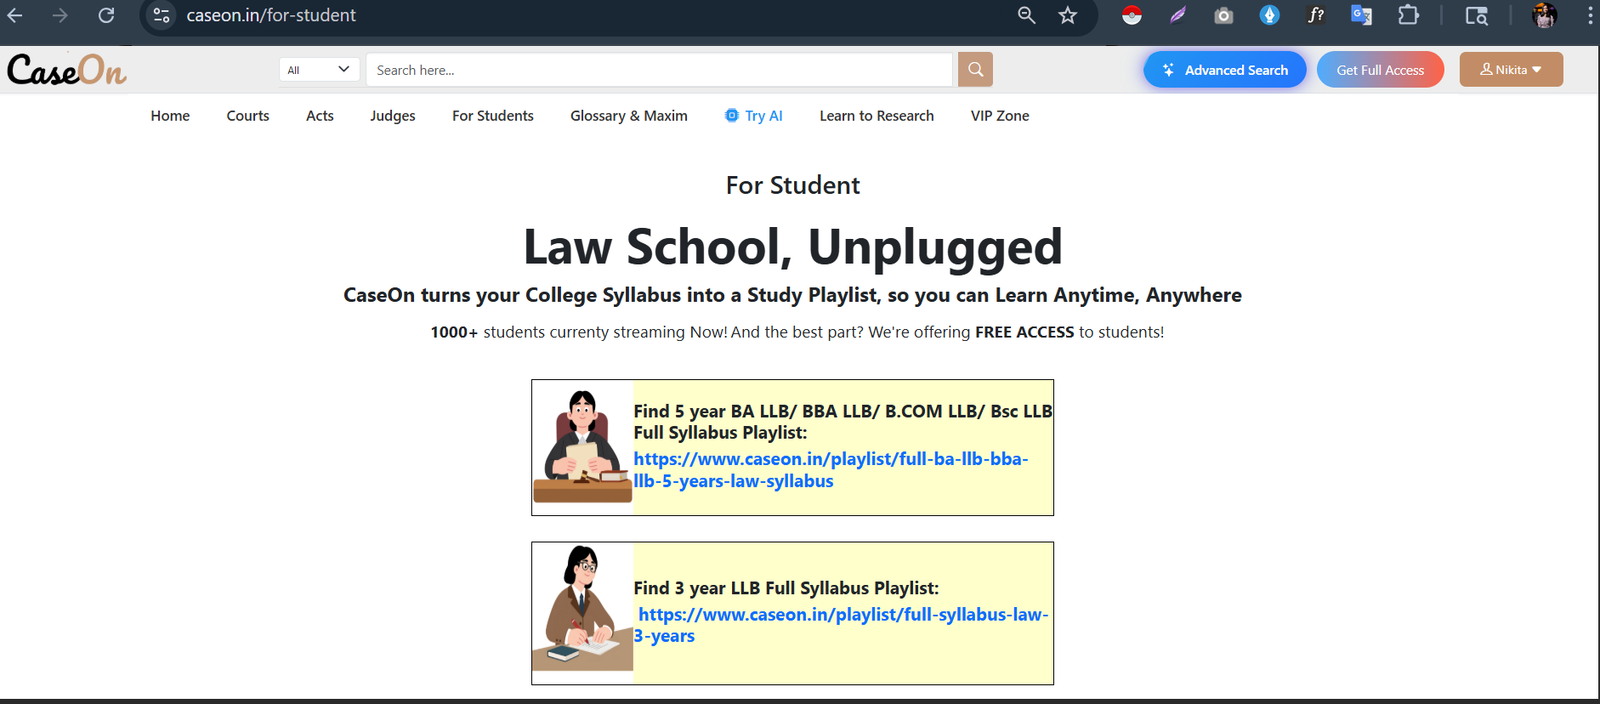Open the blue droplet extension icon
Screen dimensions: 1600x704
1269,15
